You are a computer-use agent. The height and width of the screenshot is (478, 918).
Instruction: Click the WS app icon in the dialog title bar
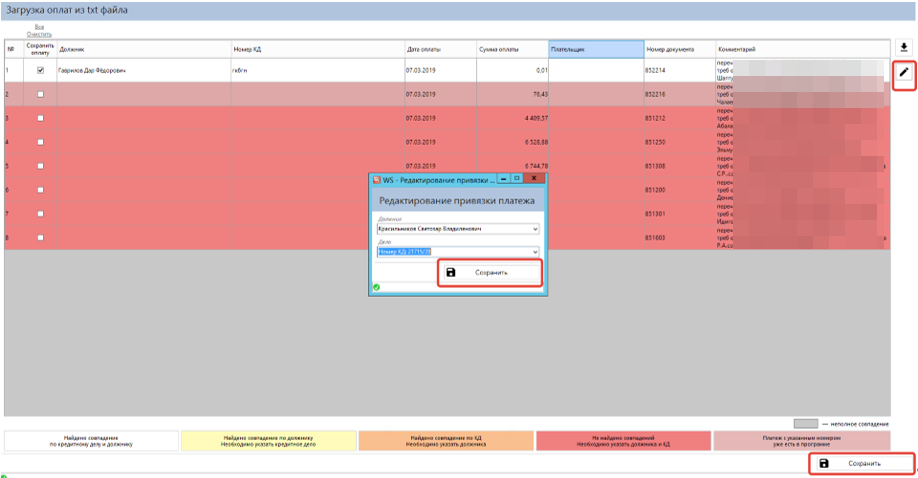click(x=377, y=180)
